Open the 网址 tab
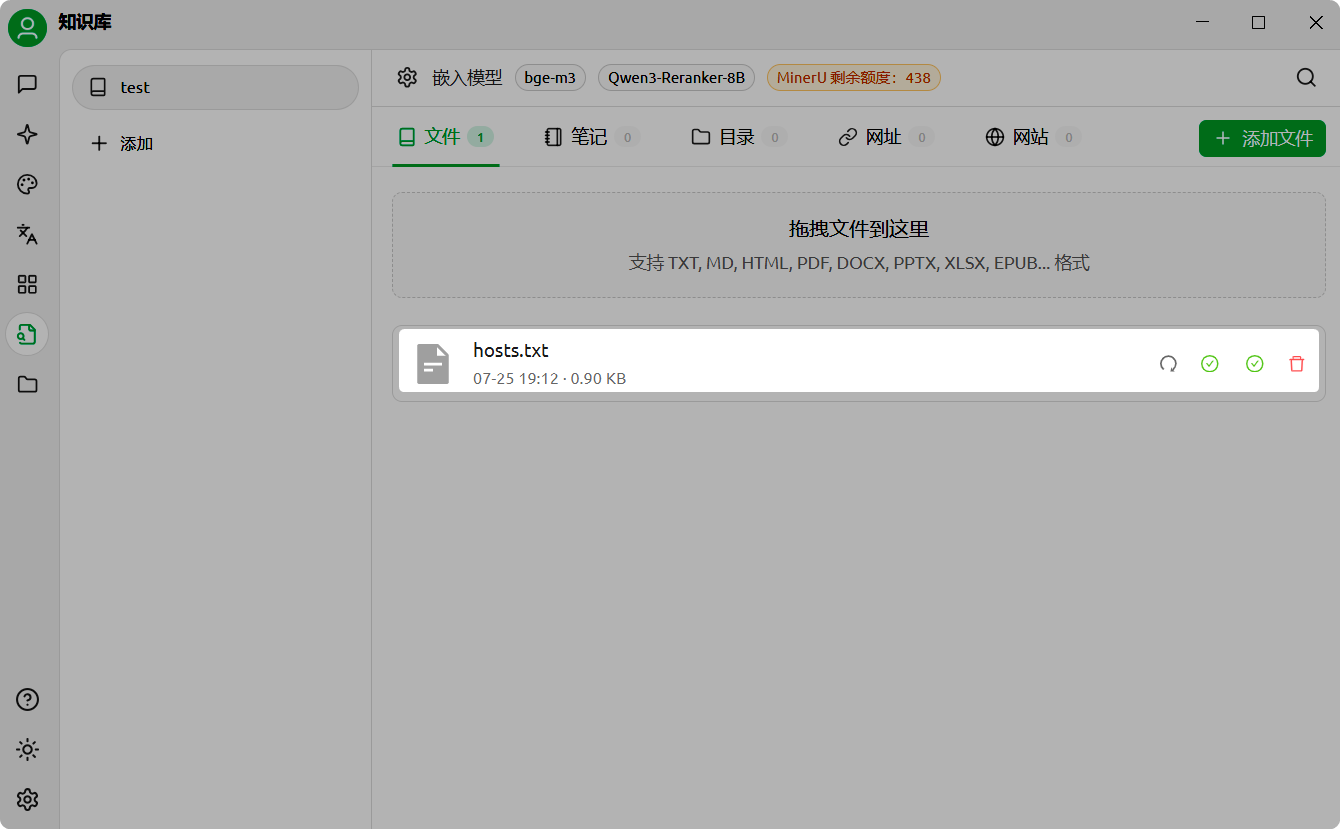The image size is (1340, 829). point(884,137)
